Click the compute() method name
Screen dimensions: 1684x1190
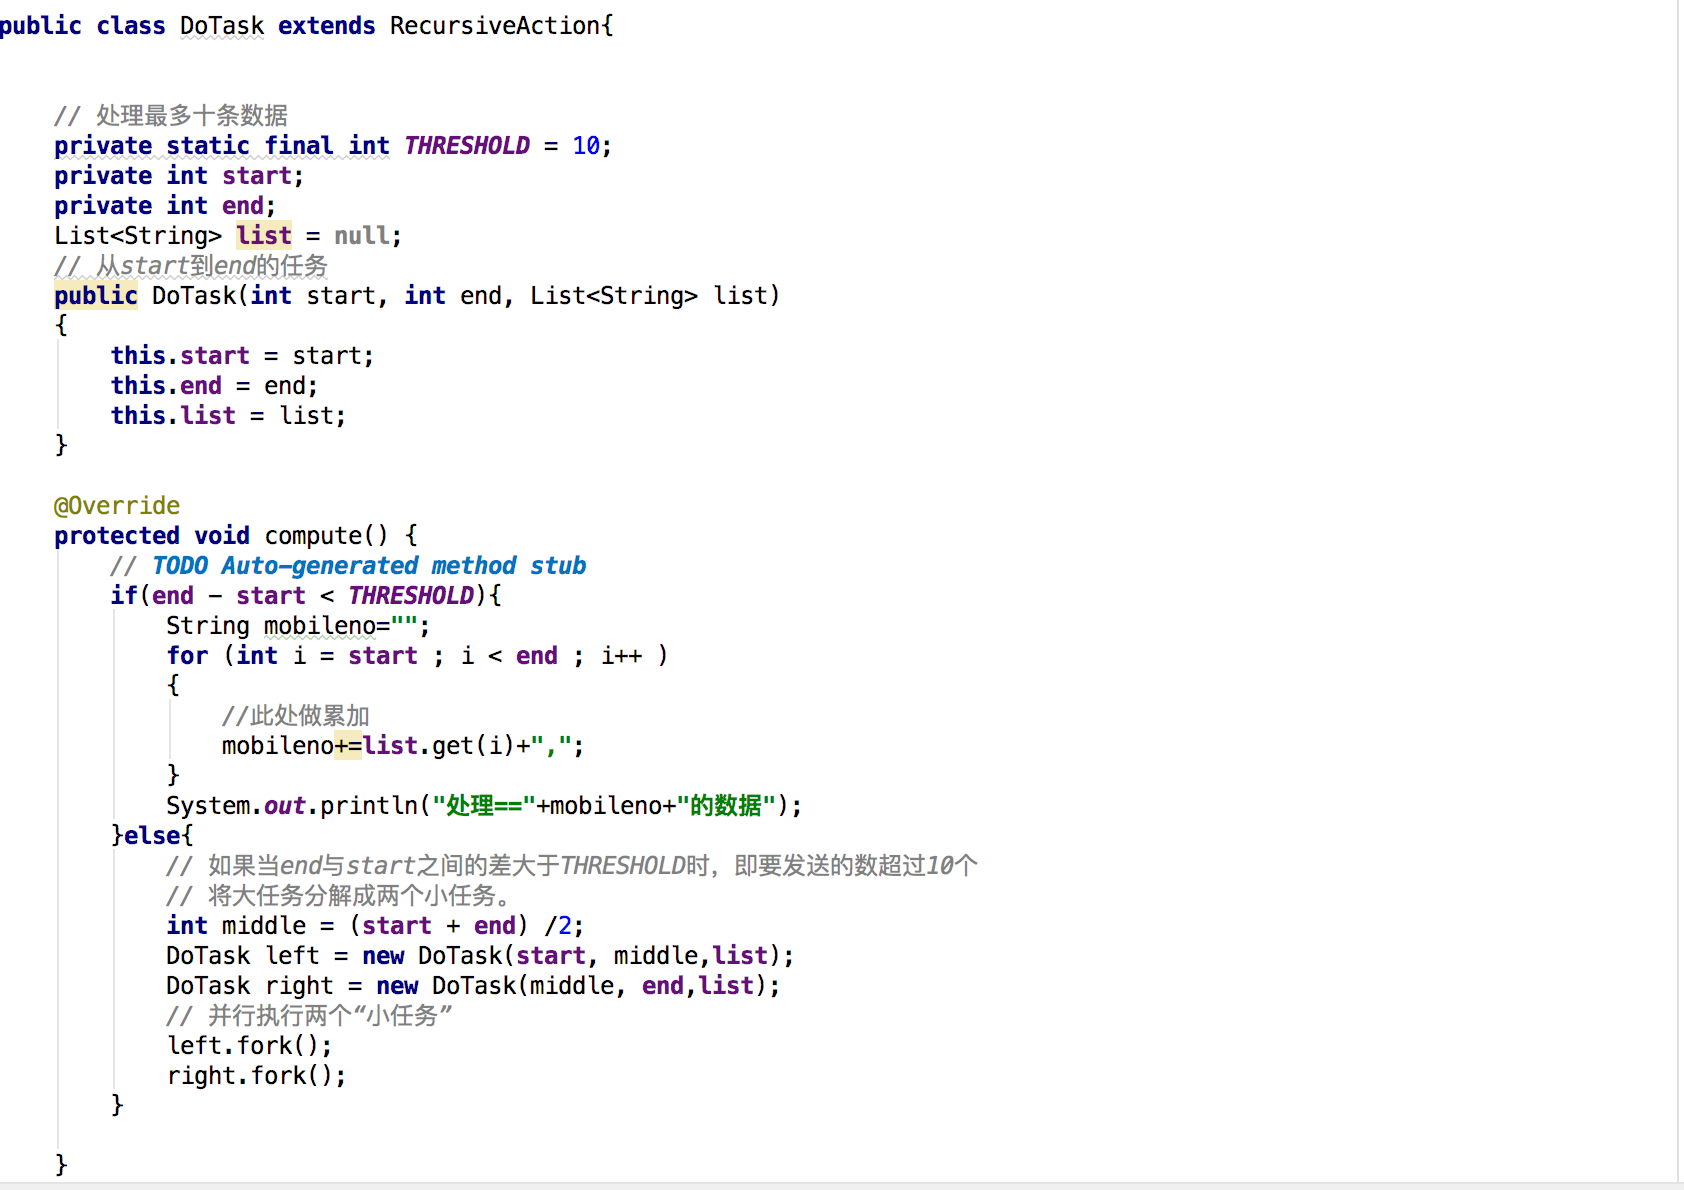(313, 536)
